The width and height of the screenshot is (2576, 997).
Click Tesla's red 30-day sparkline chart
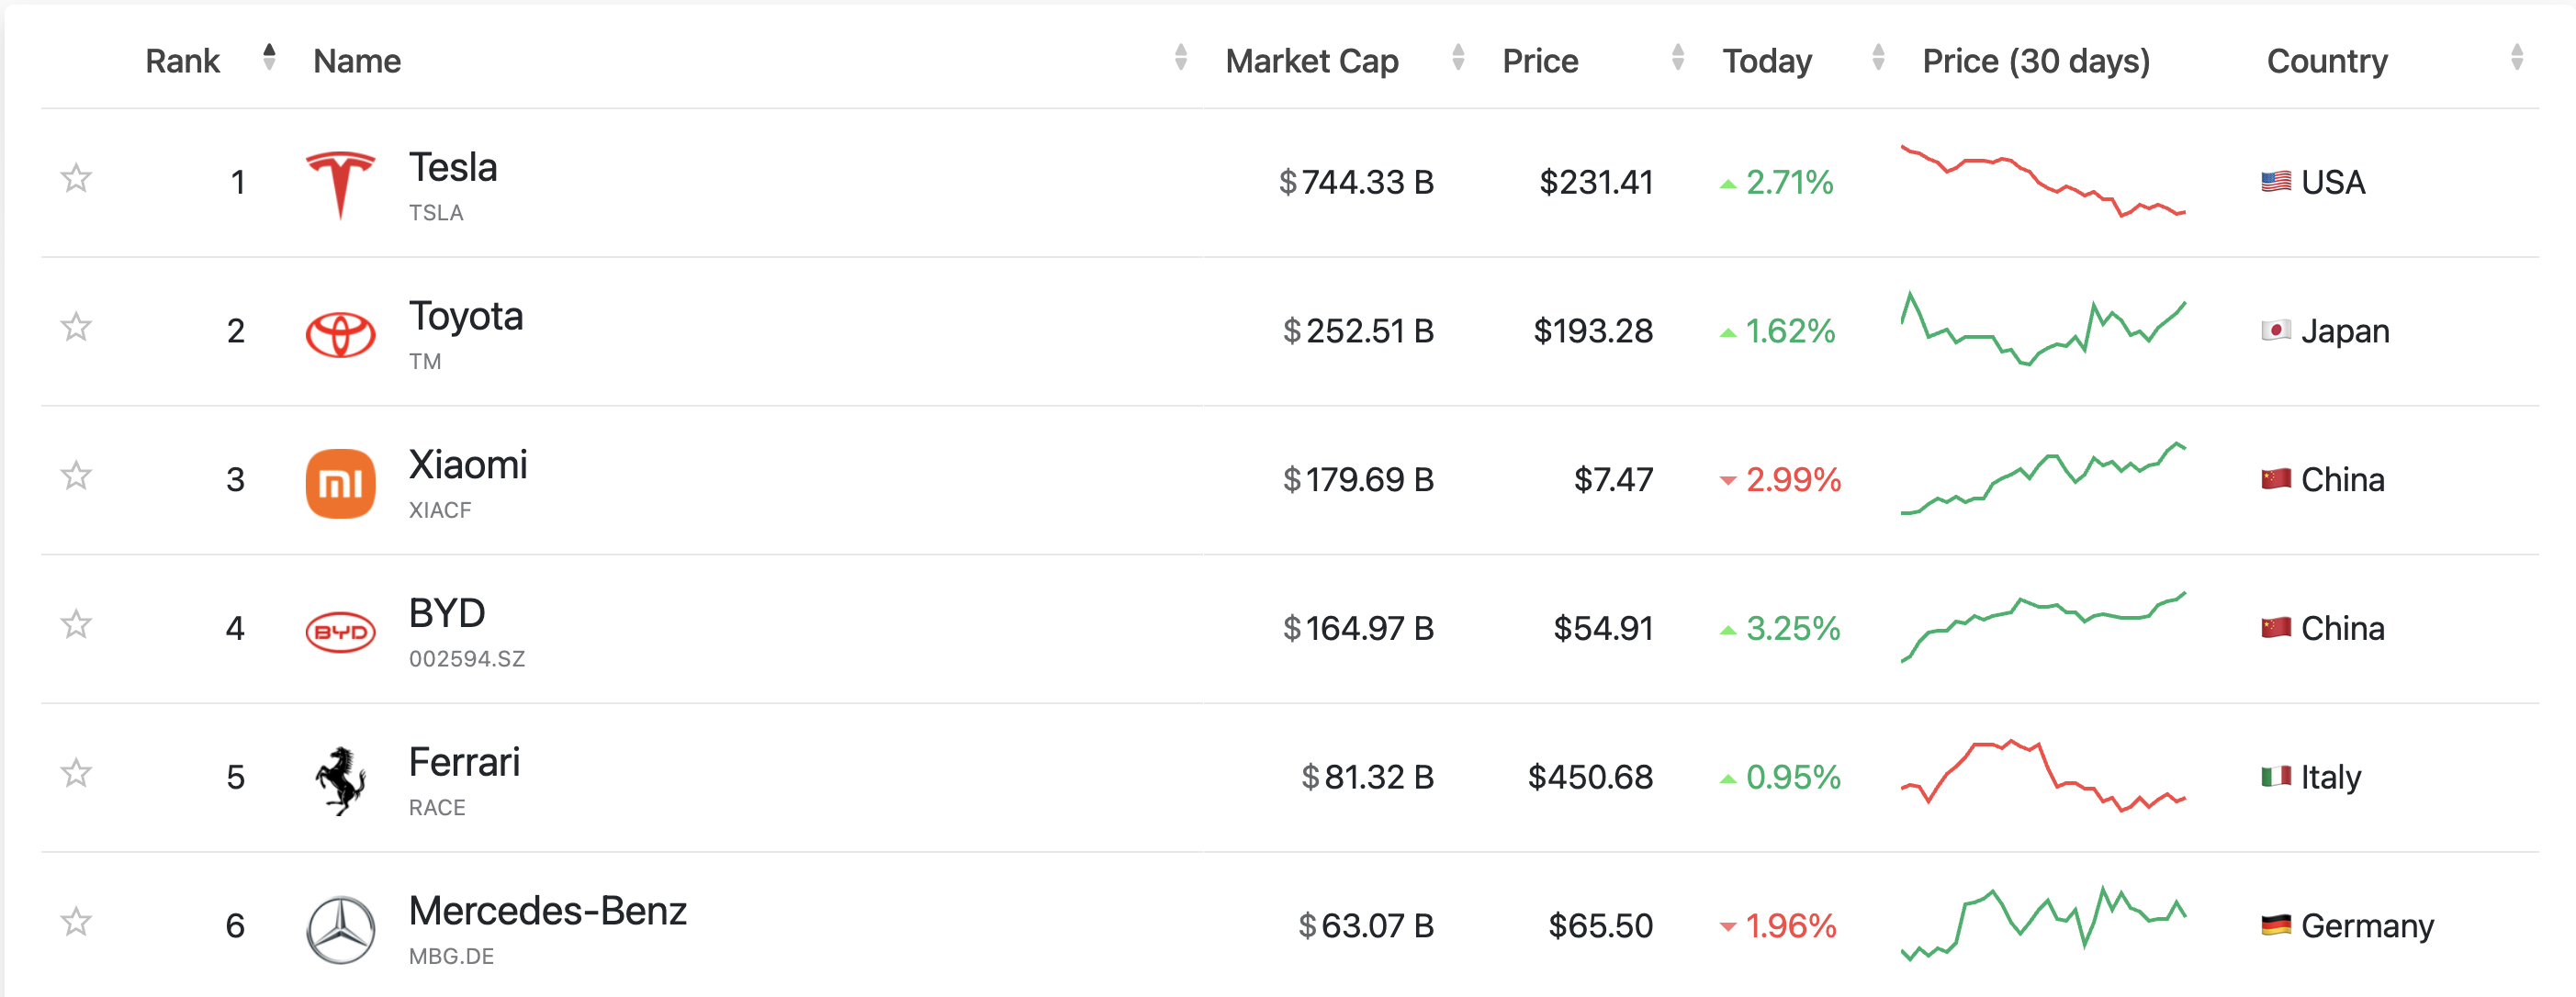(x=2043, y=181)
